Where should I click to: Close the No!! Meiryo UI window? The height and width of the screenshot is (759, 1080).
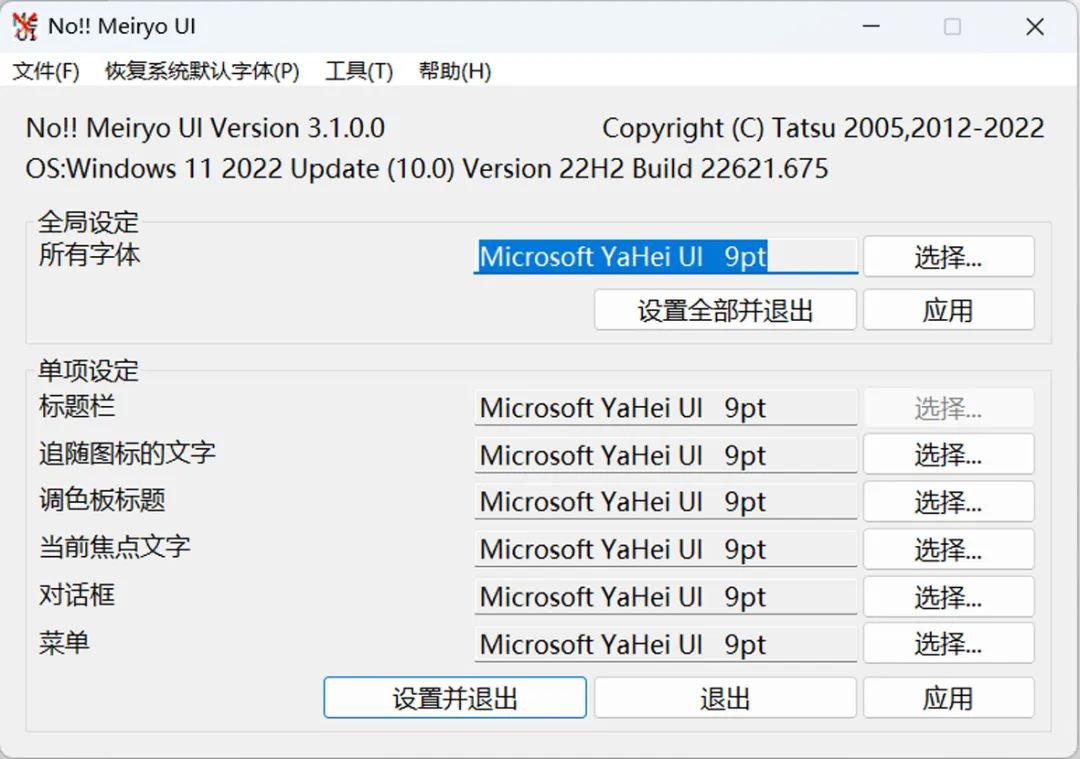point(1035,26)
